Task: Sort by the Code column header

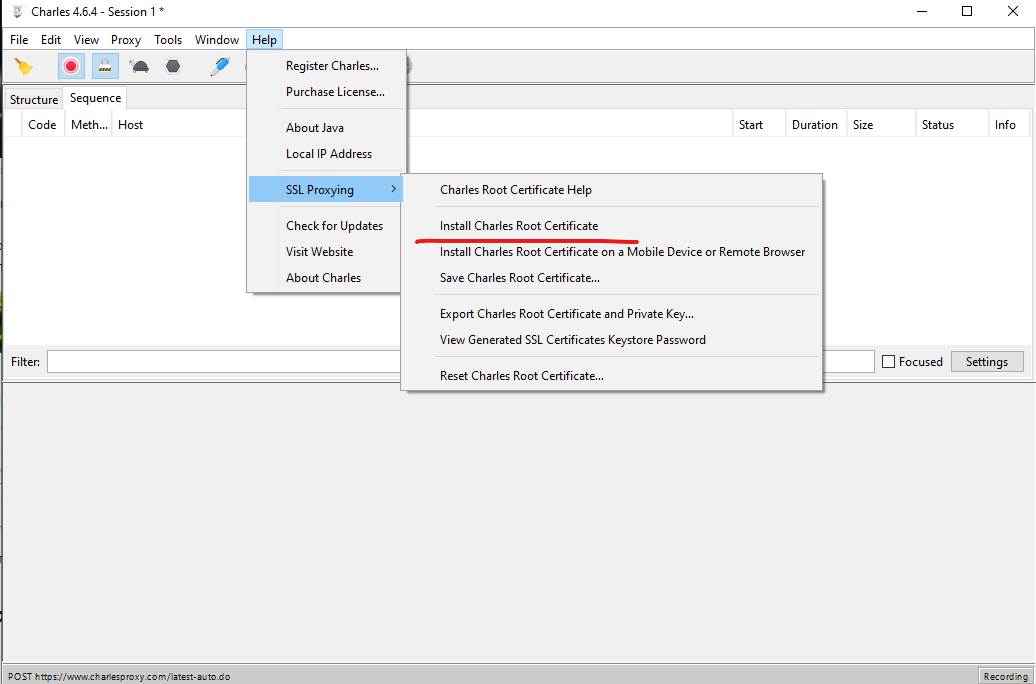Action: pyautogui.click(x=42, y=124)
